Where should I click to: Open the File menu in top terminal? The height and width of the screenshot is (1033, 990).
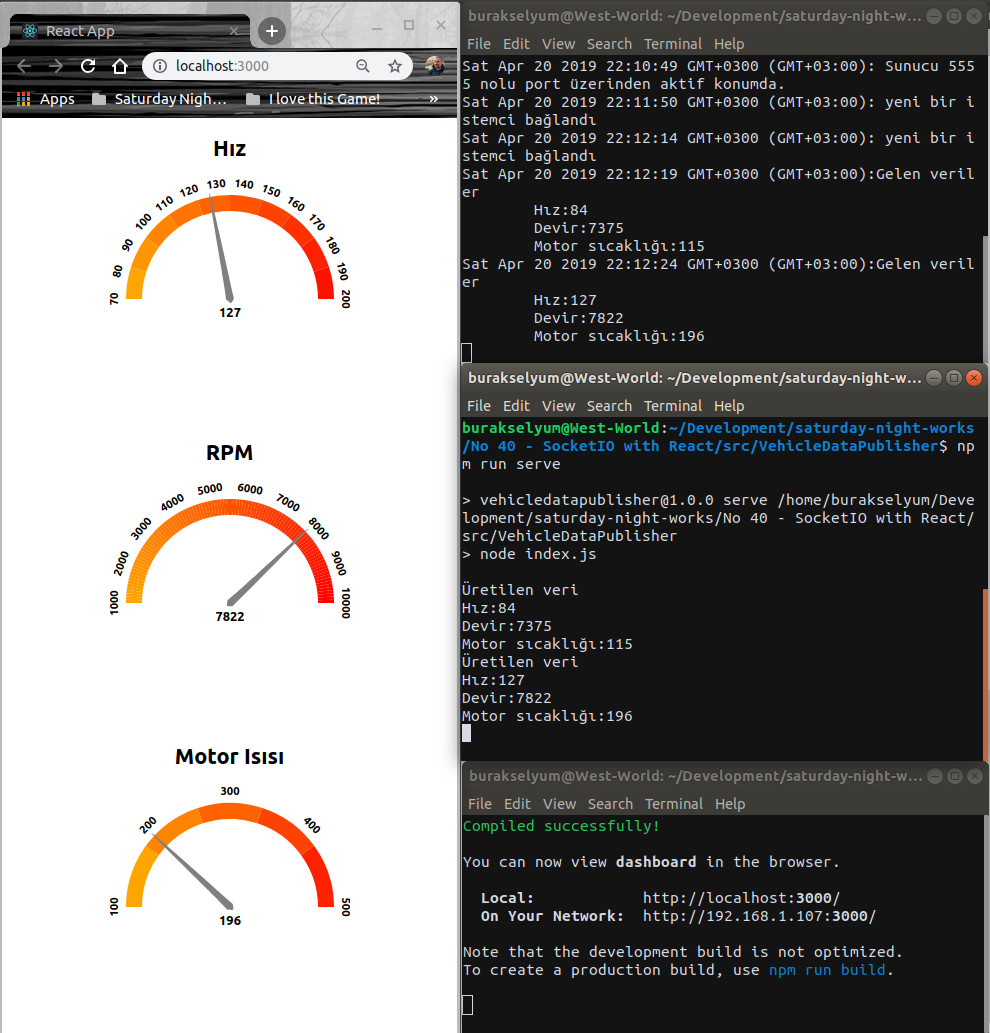tap(479, 44)
